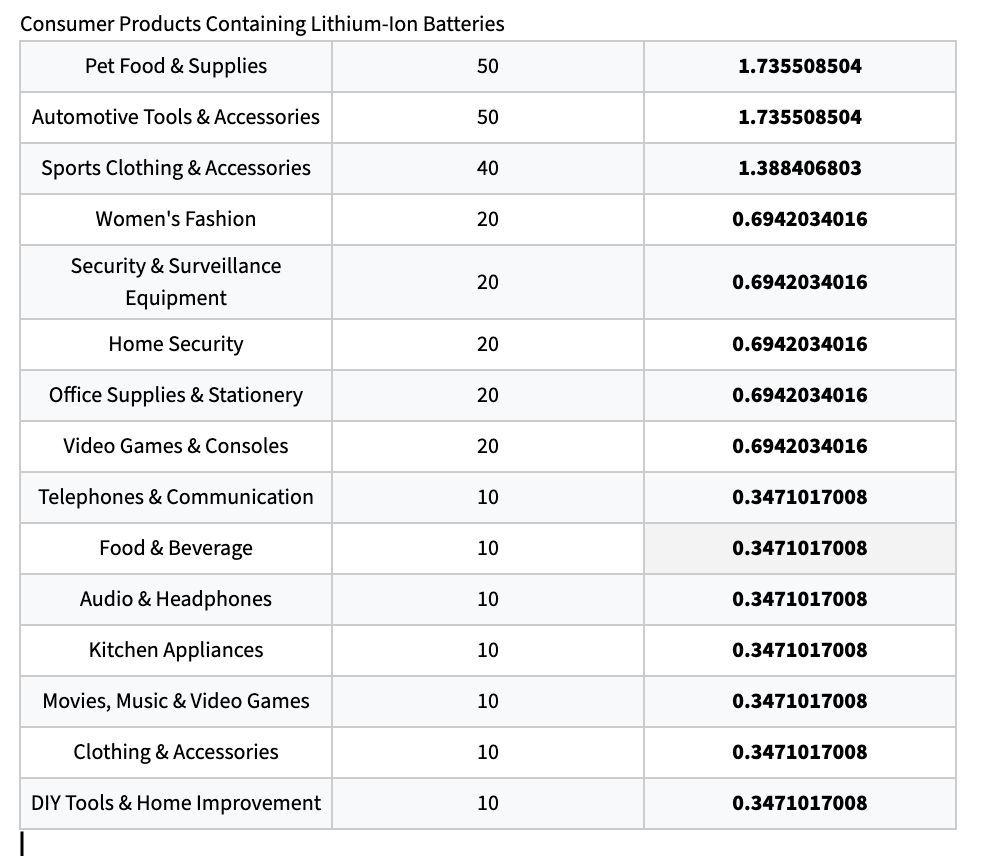Screen dimensions: 992x856
Task: Select the Home Security cell
Action: pyautogui.click(x=176, y=344)
